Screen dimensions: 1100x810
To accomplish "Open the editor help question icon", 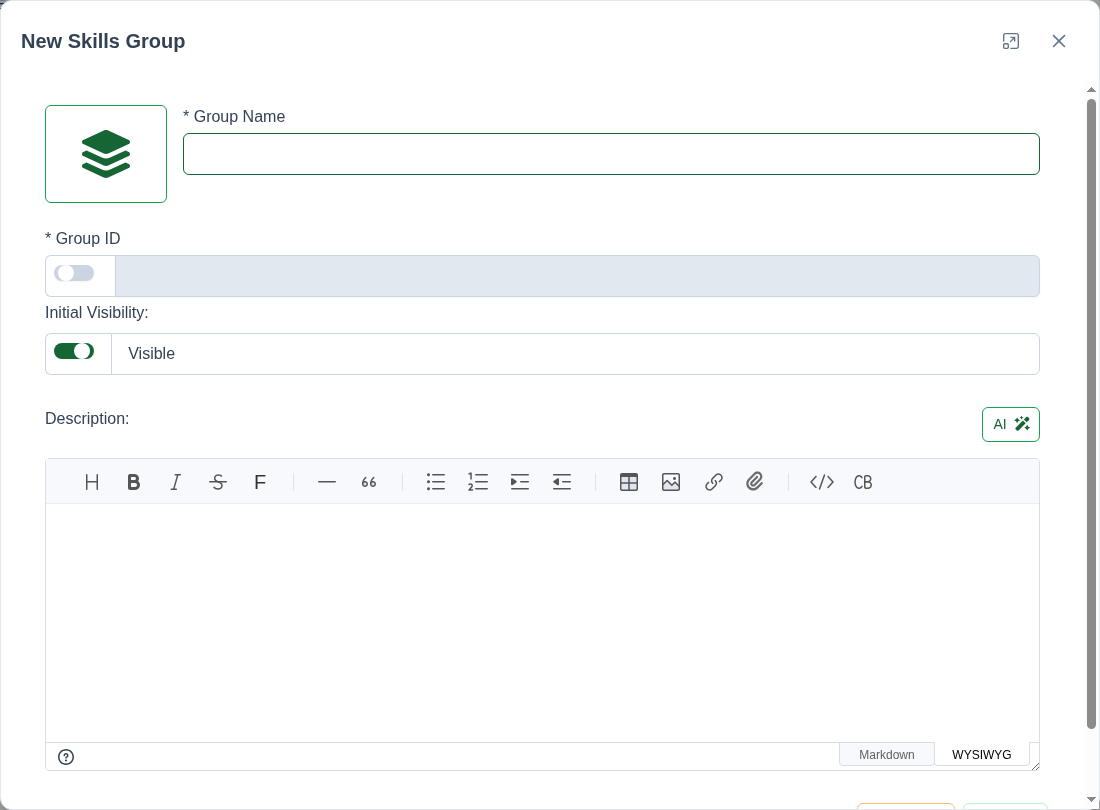I will (x=66, y=757).
